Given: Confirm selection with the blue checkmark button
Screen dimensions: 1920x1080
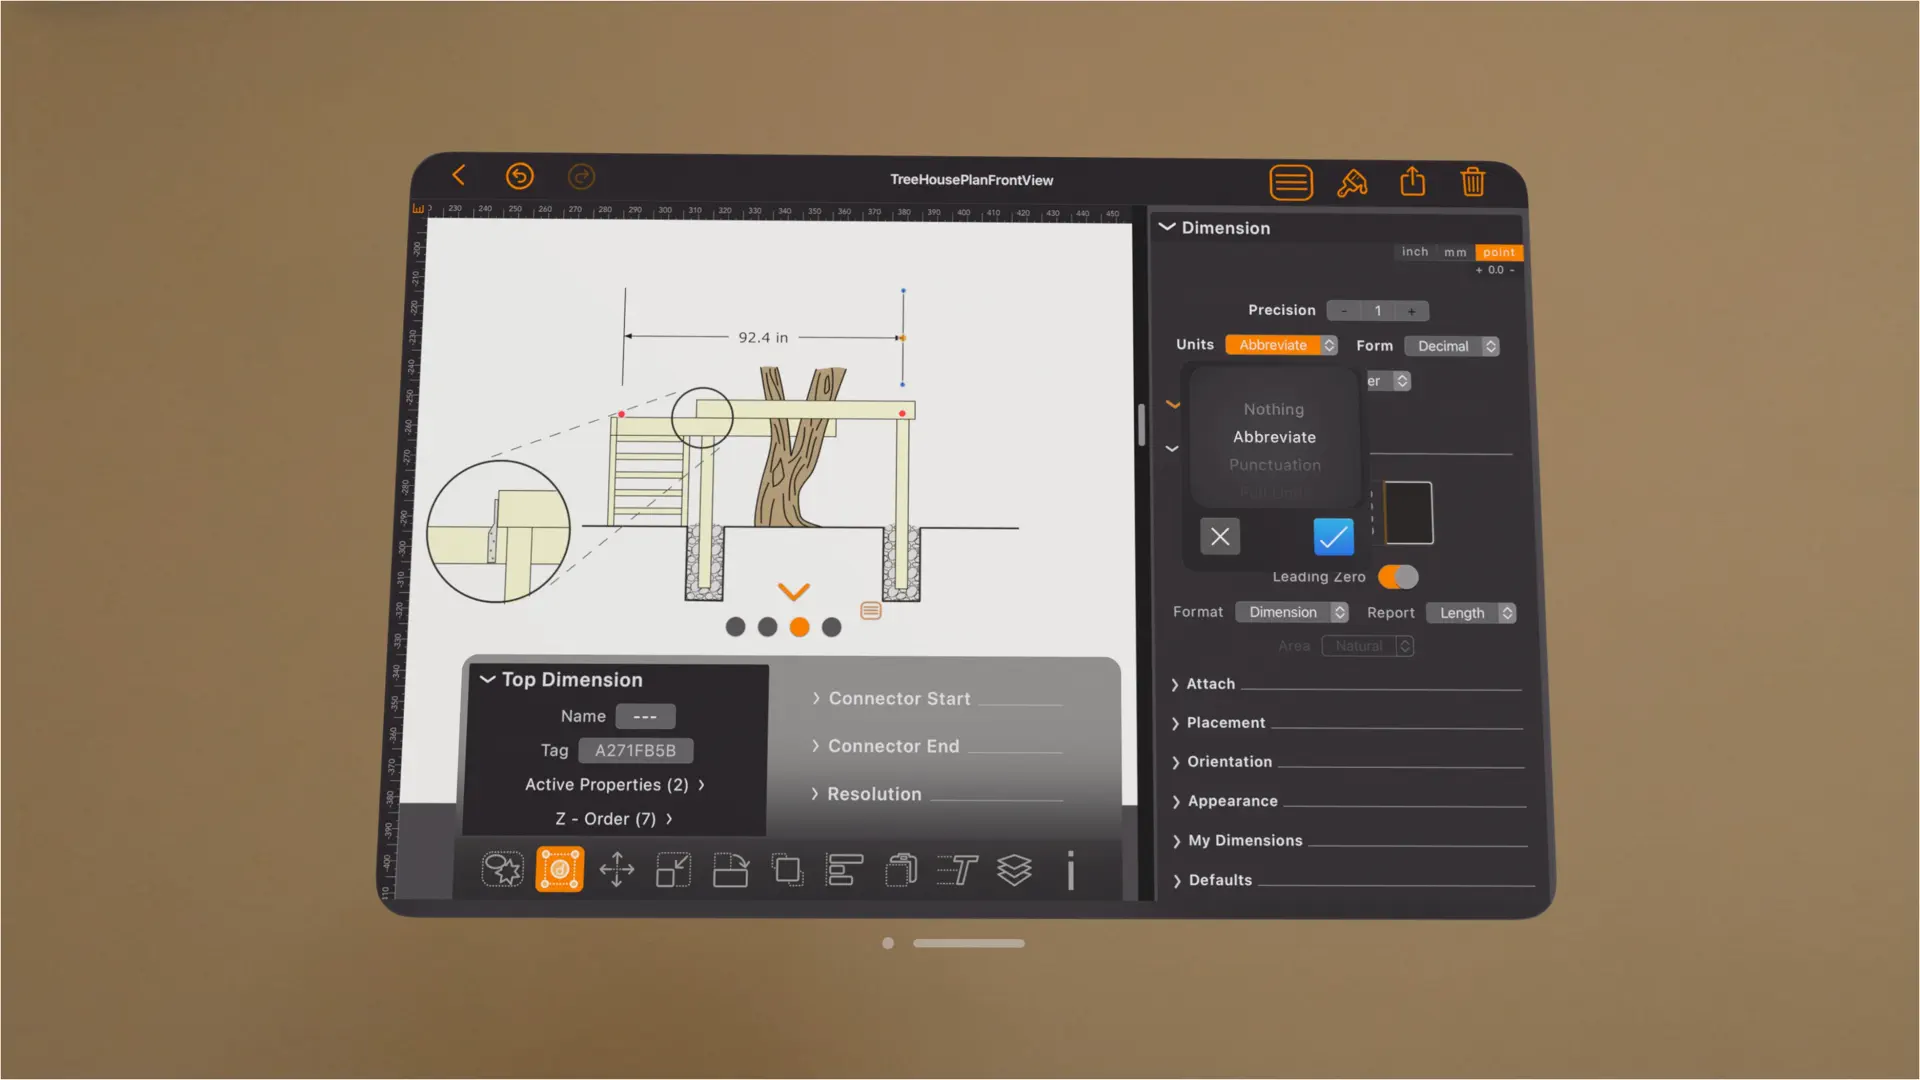Looking at the screenshot, I should [1333, 537].
